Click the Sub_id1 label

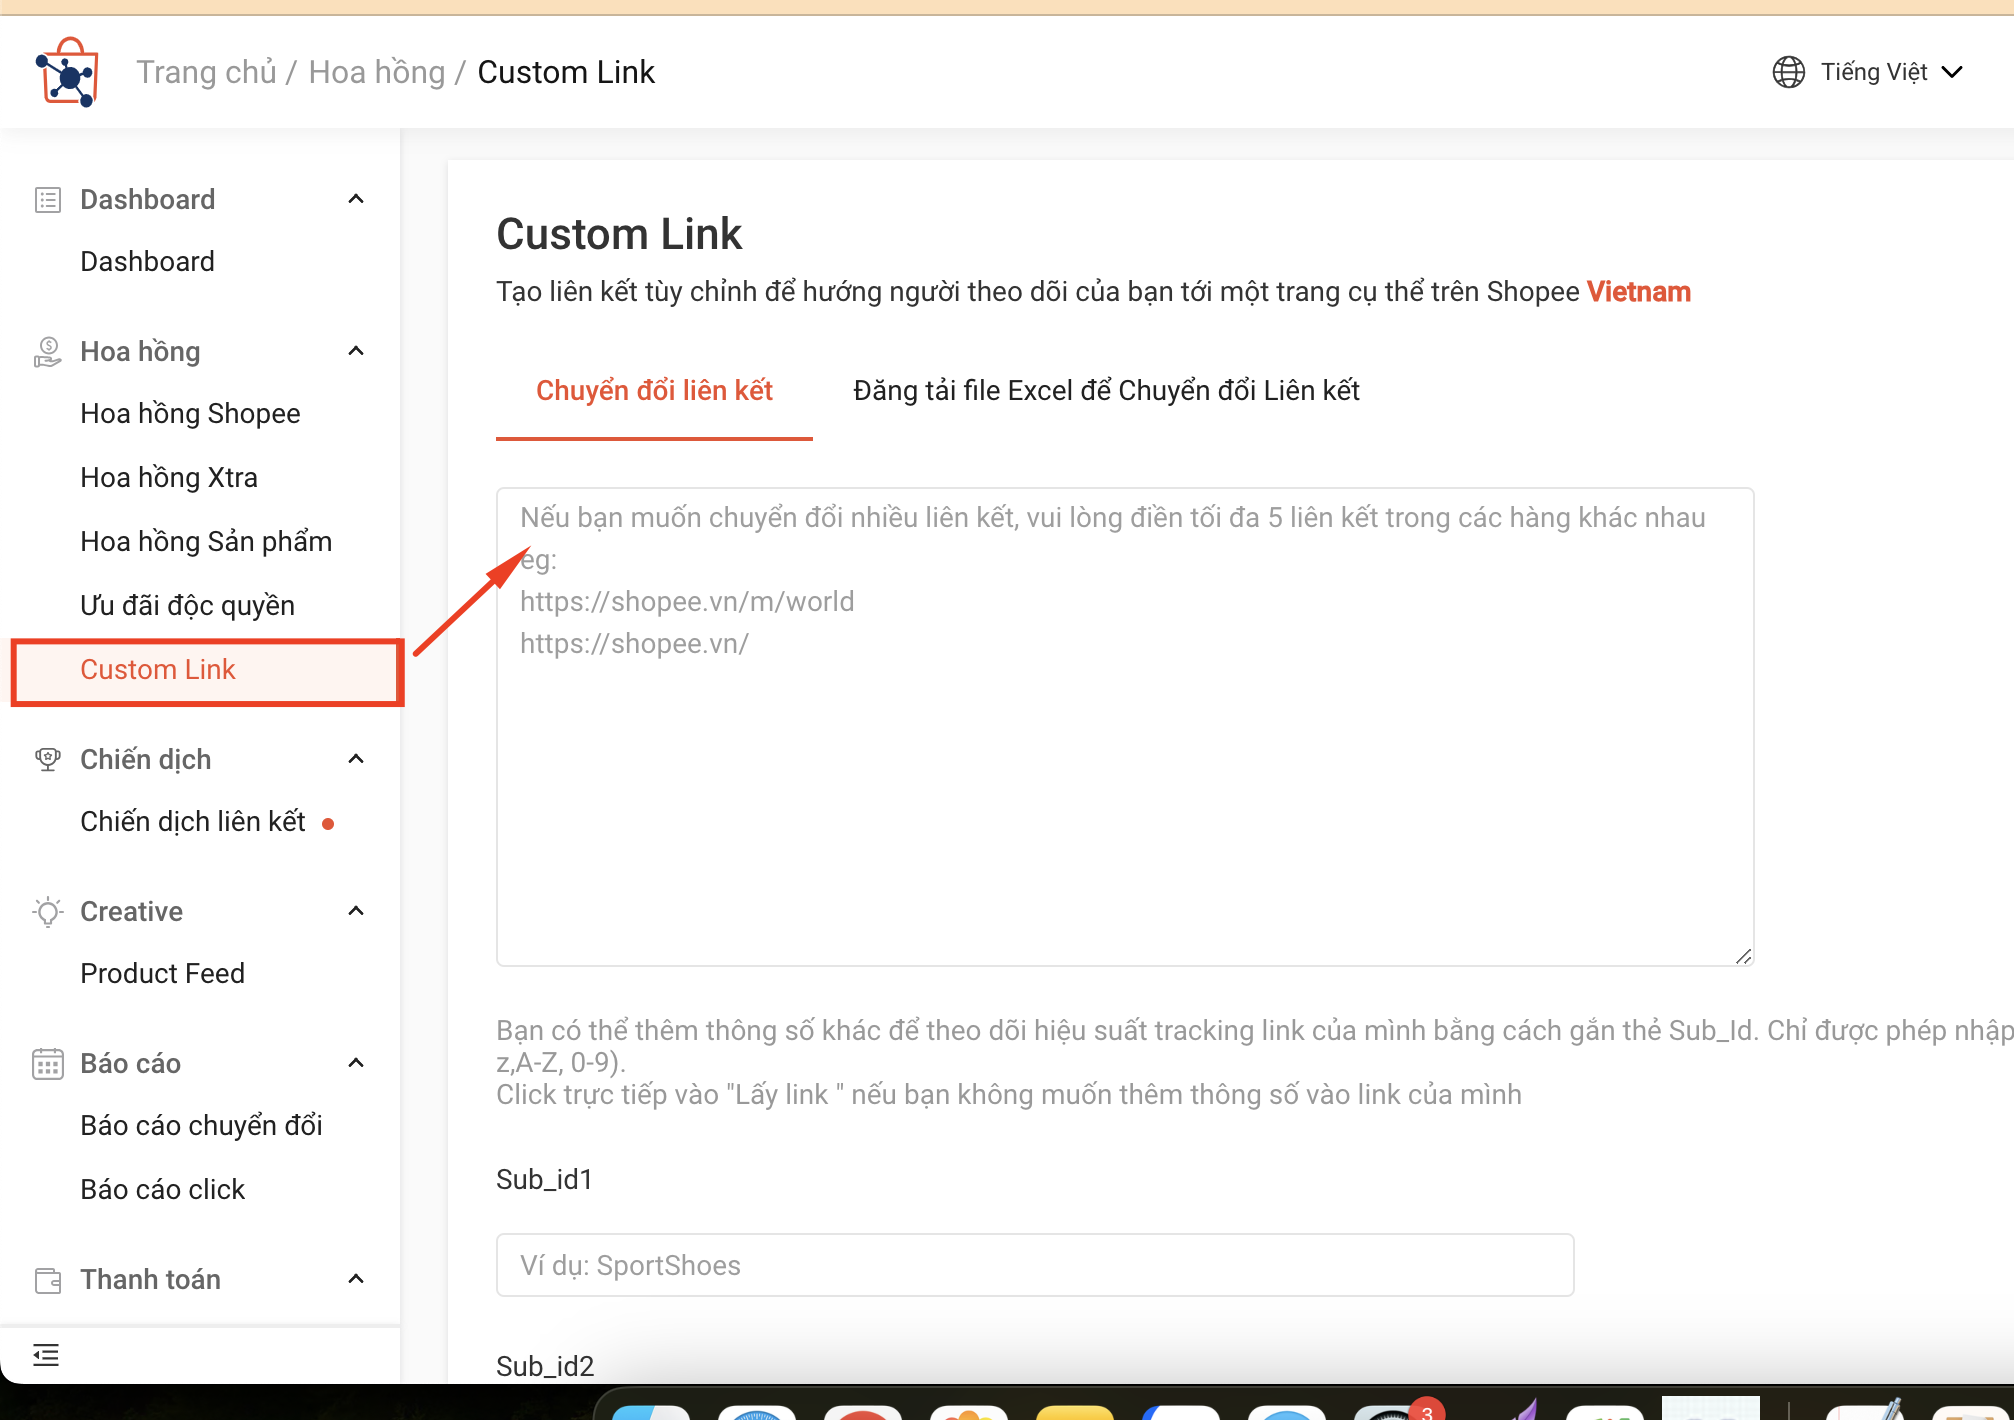(545, 1180)
